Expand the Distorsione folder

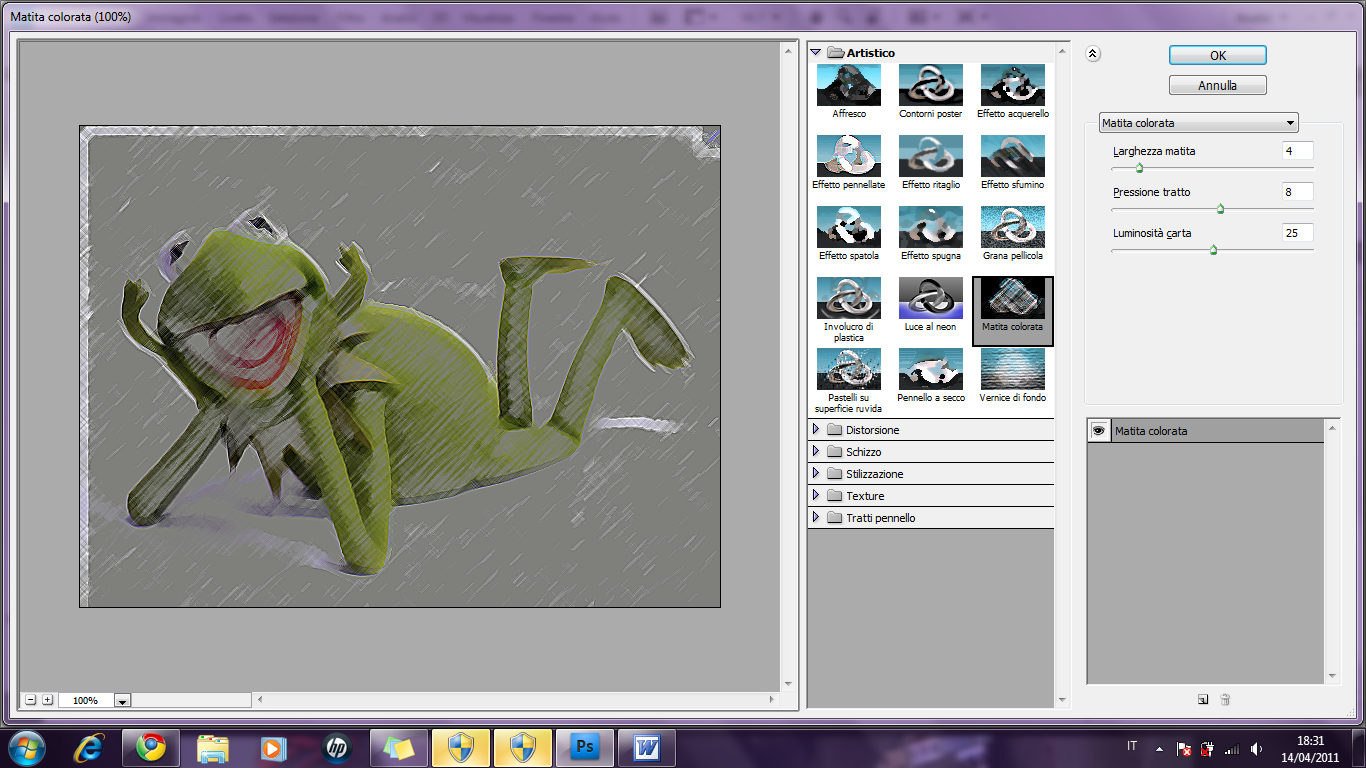click(x=816, y=430)
